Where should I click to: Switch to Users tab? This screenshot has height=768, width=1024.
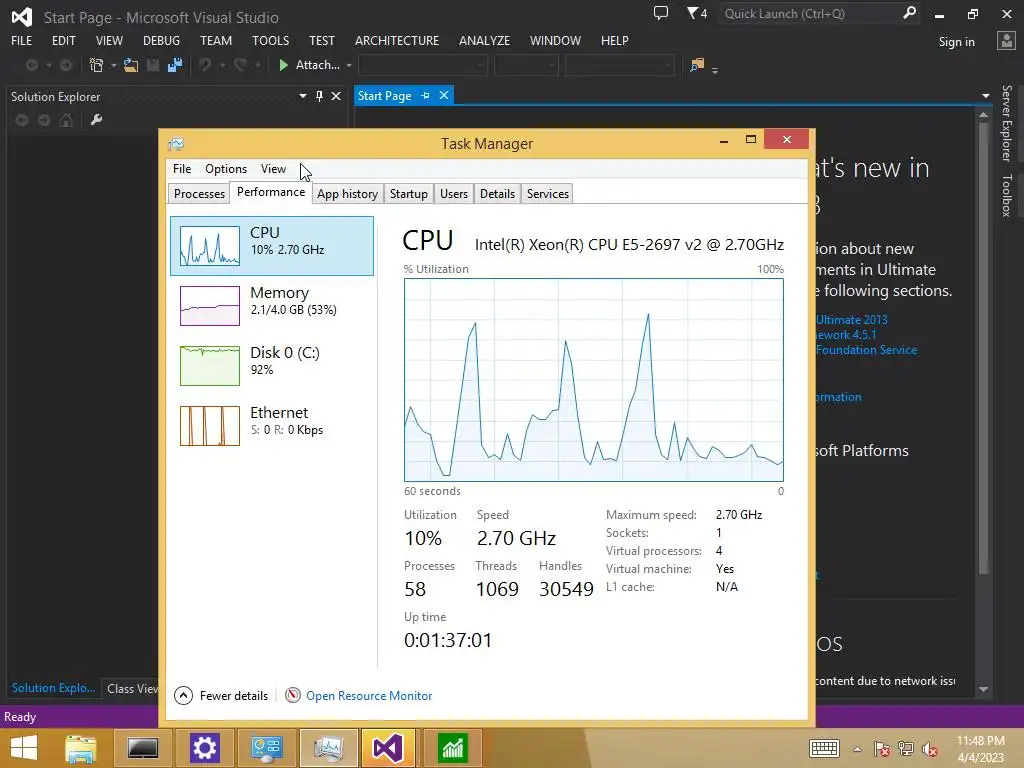click(x=454, y=194)
